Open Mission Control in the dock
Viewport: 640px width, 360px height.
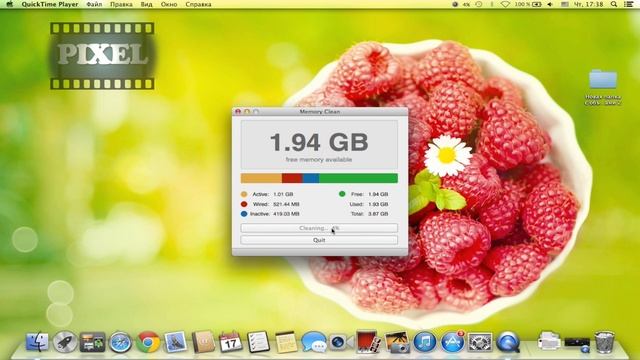pos(92,342)
